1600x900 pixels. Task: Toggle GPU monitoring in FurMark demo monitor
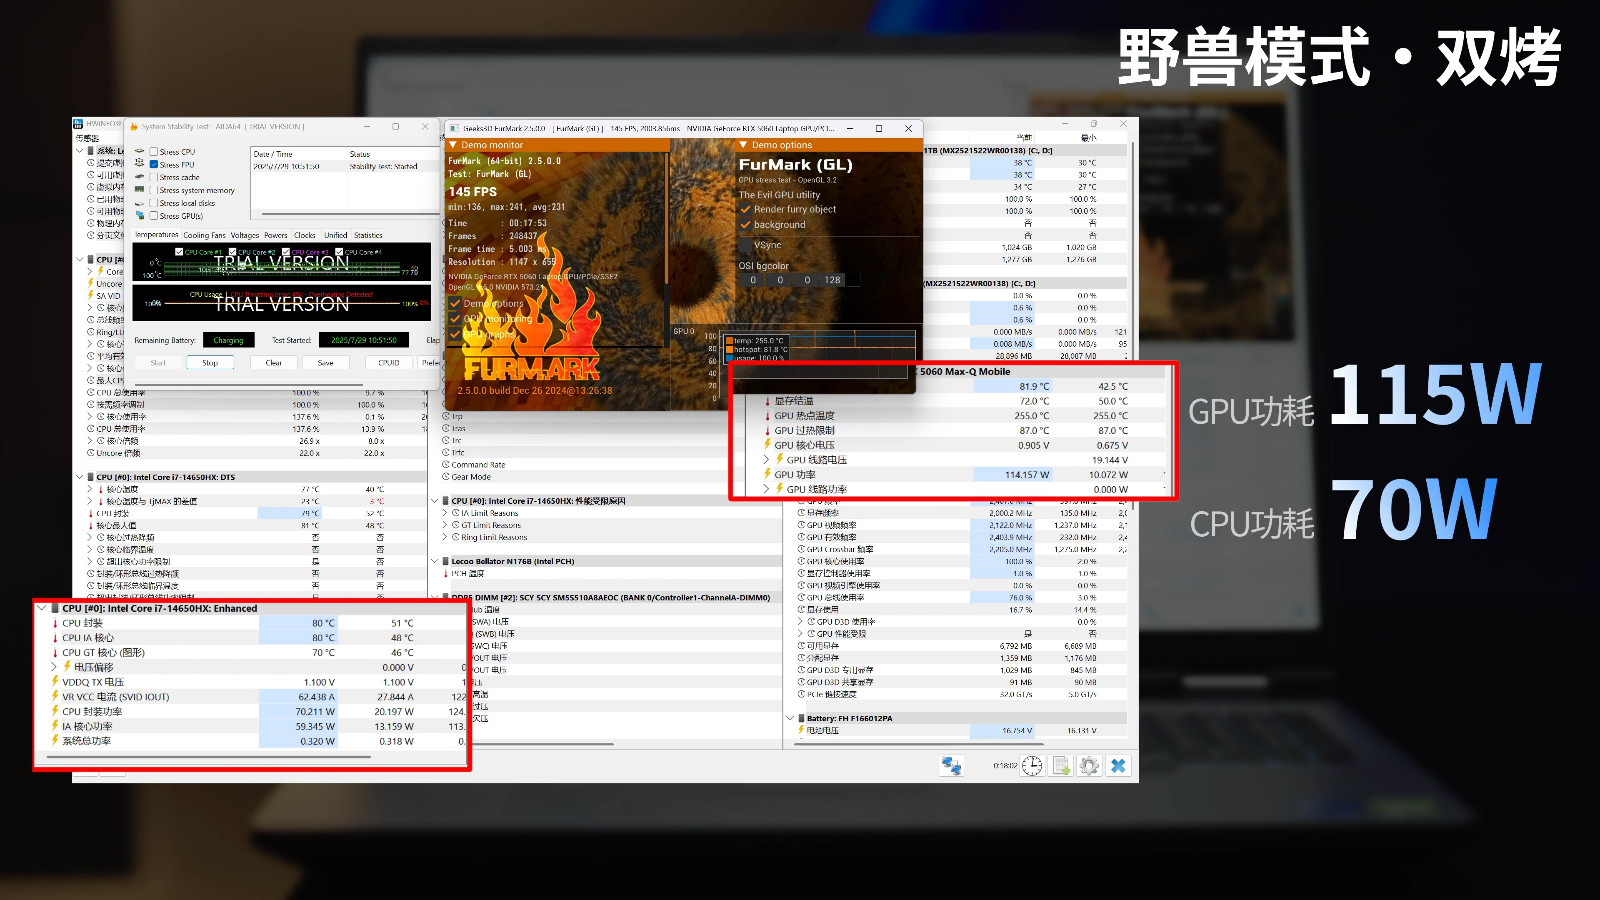coord(455,319)
